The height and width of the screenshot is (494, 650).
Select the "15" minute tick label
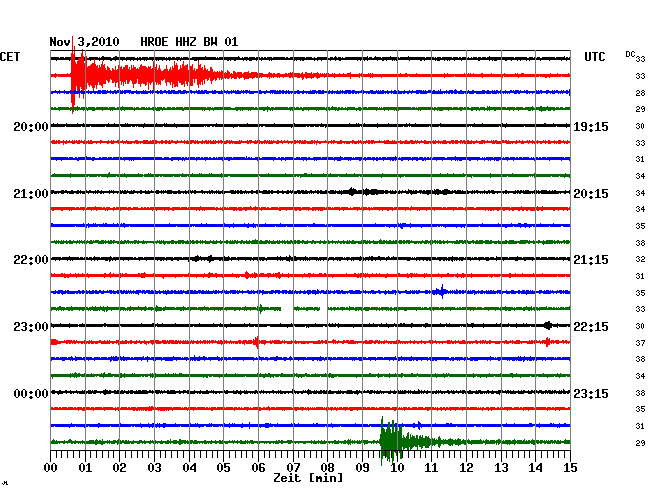[x=570, y=468]
